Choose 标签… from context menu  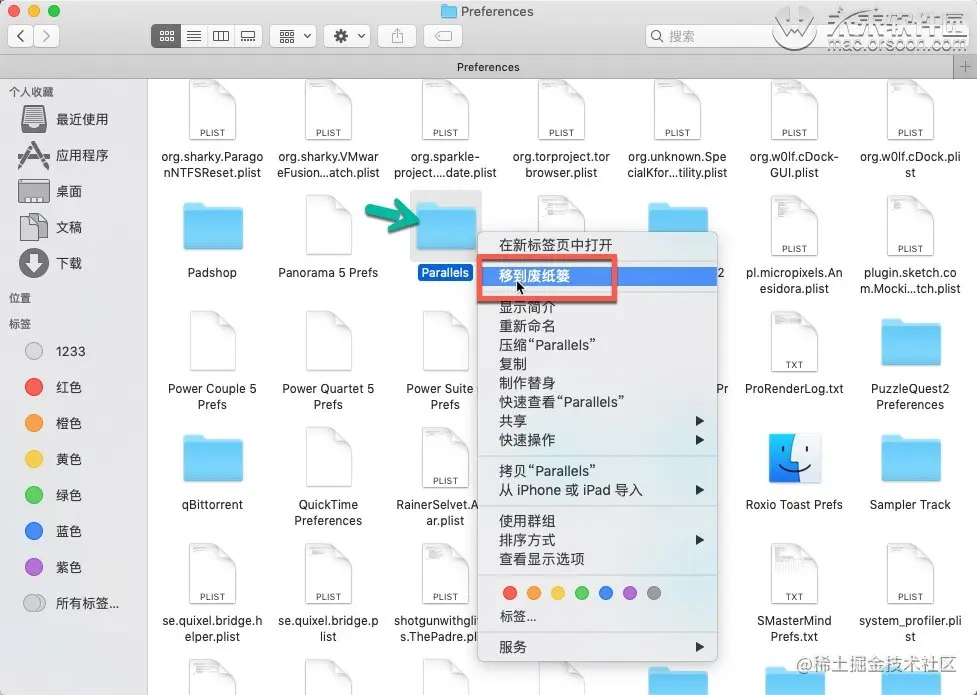tap(598, 616)
